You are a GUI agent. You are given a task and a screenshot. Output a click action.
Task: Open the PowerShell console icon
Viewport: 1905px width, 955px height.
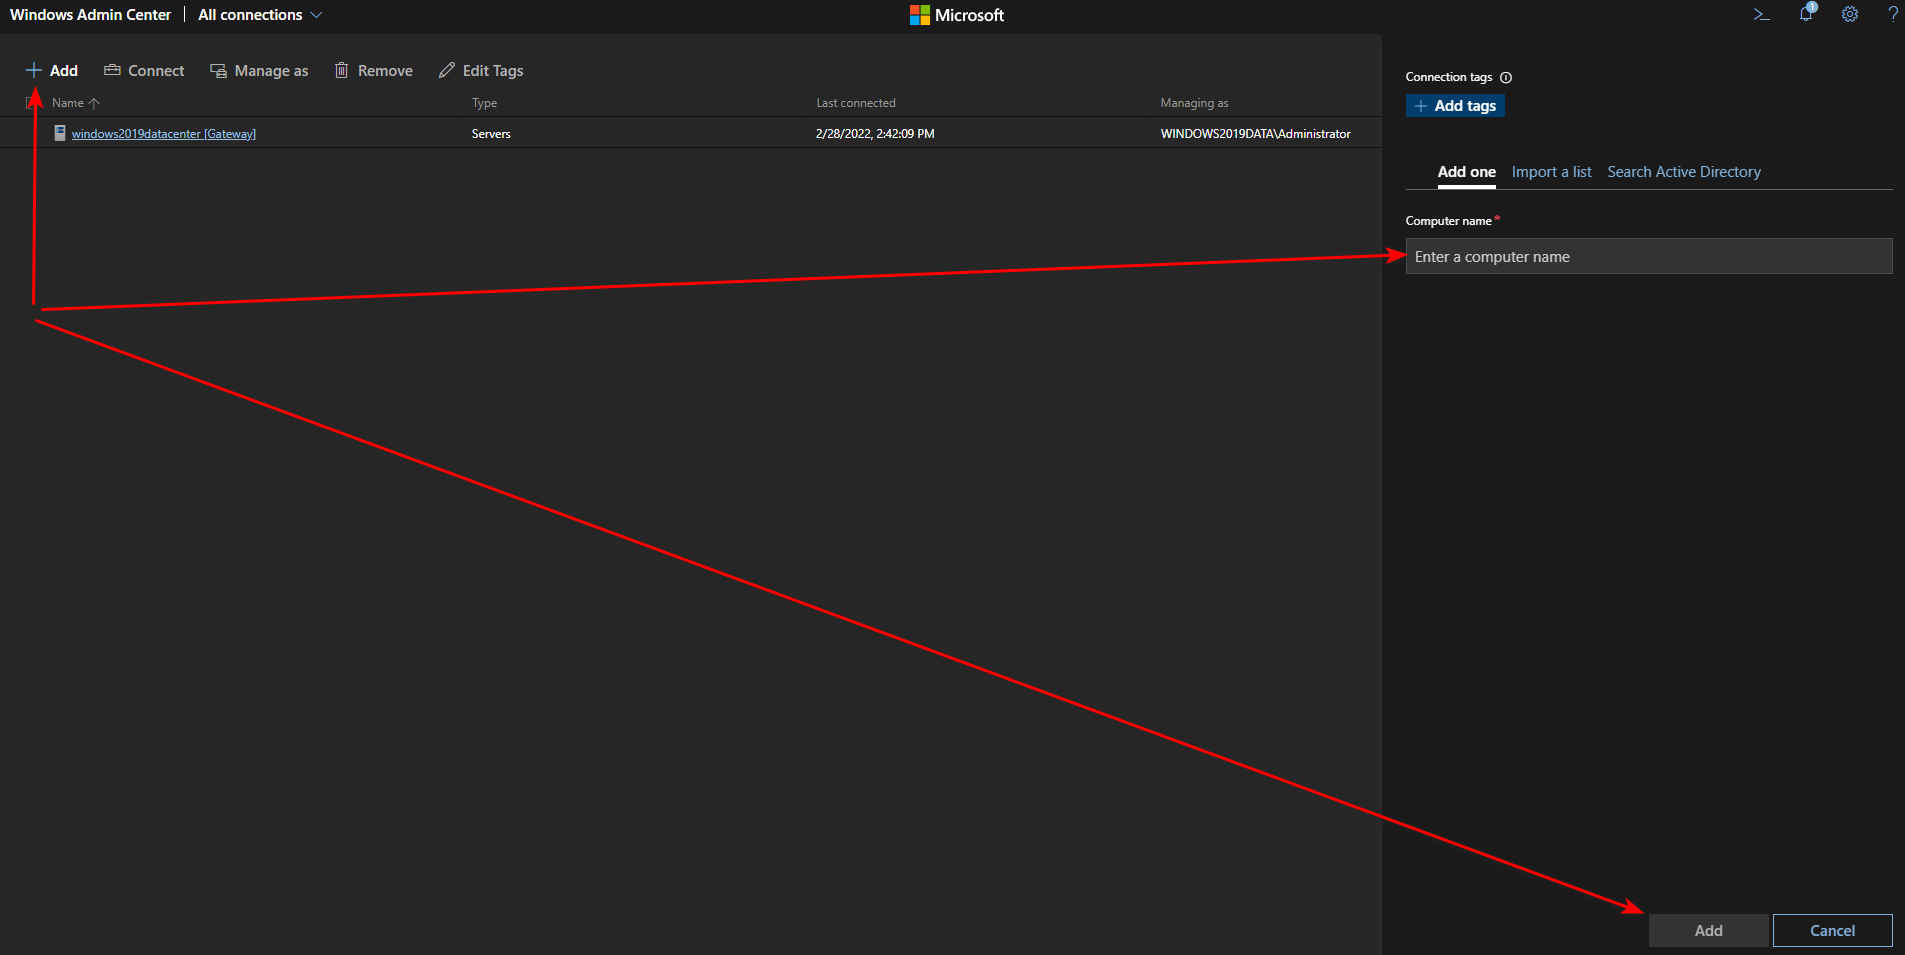click(1761, 14)
